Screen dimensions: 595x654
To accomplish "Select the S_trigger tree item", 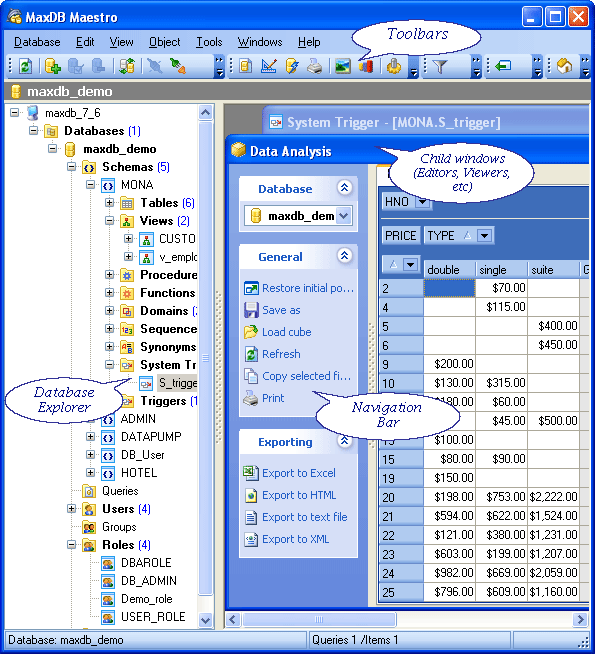I will [x=178, y=383].
